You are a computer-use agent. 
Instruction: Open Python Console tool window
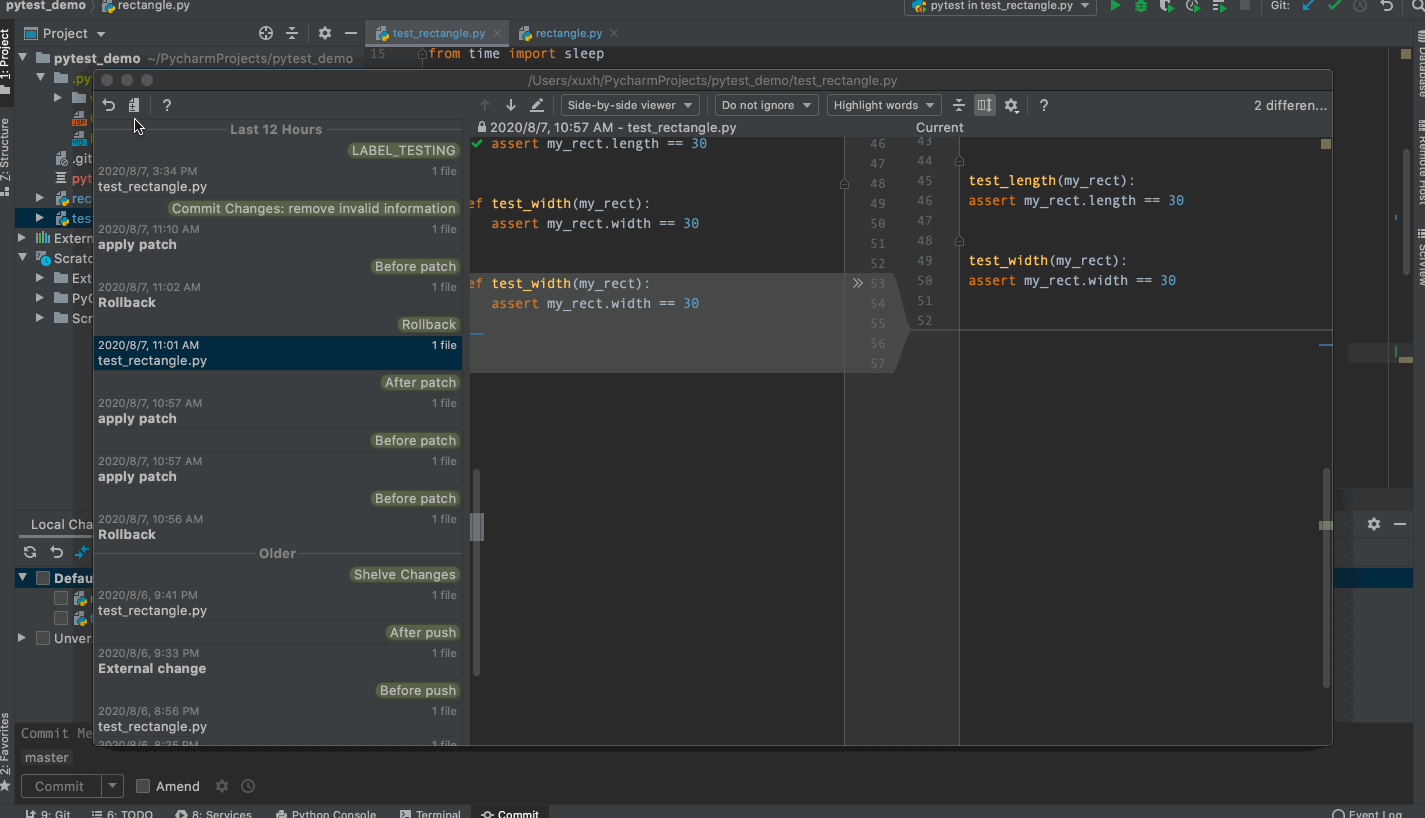[x=326, y=813]
